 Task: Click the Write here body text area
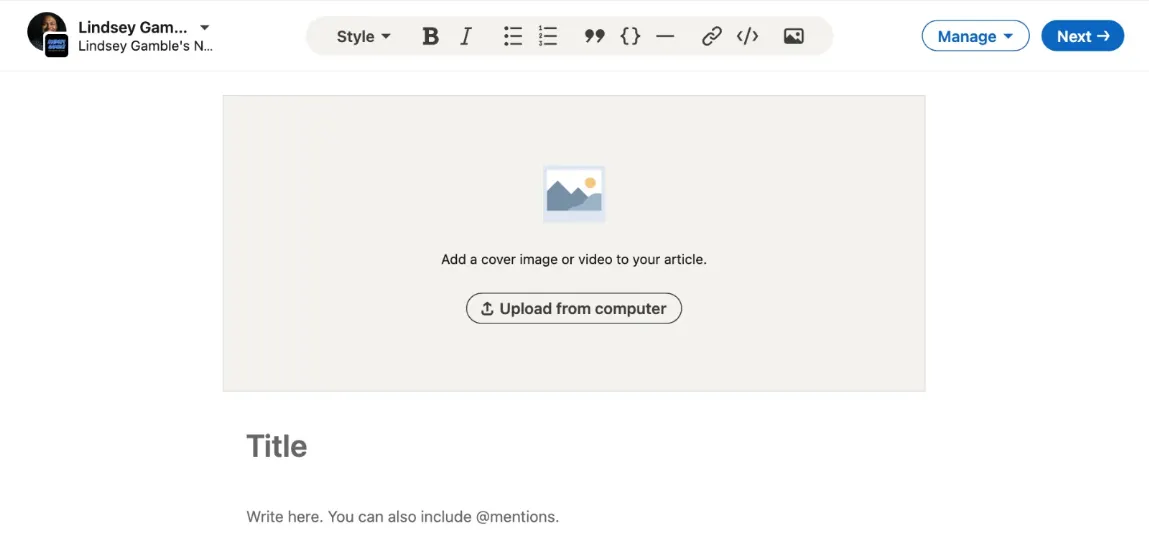(402, 517)
